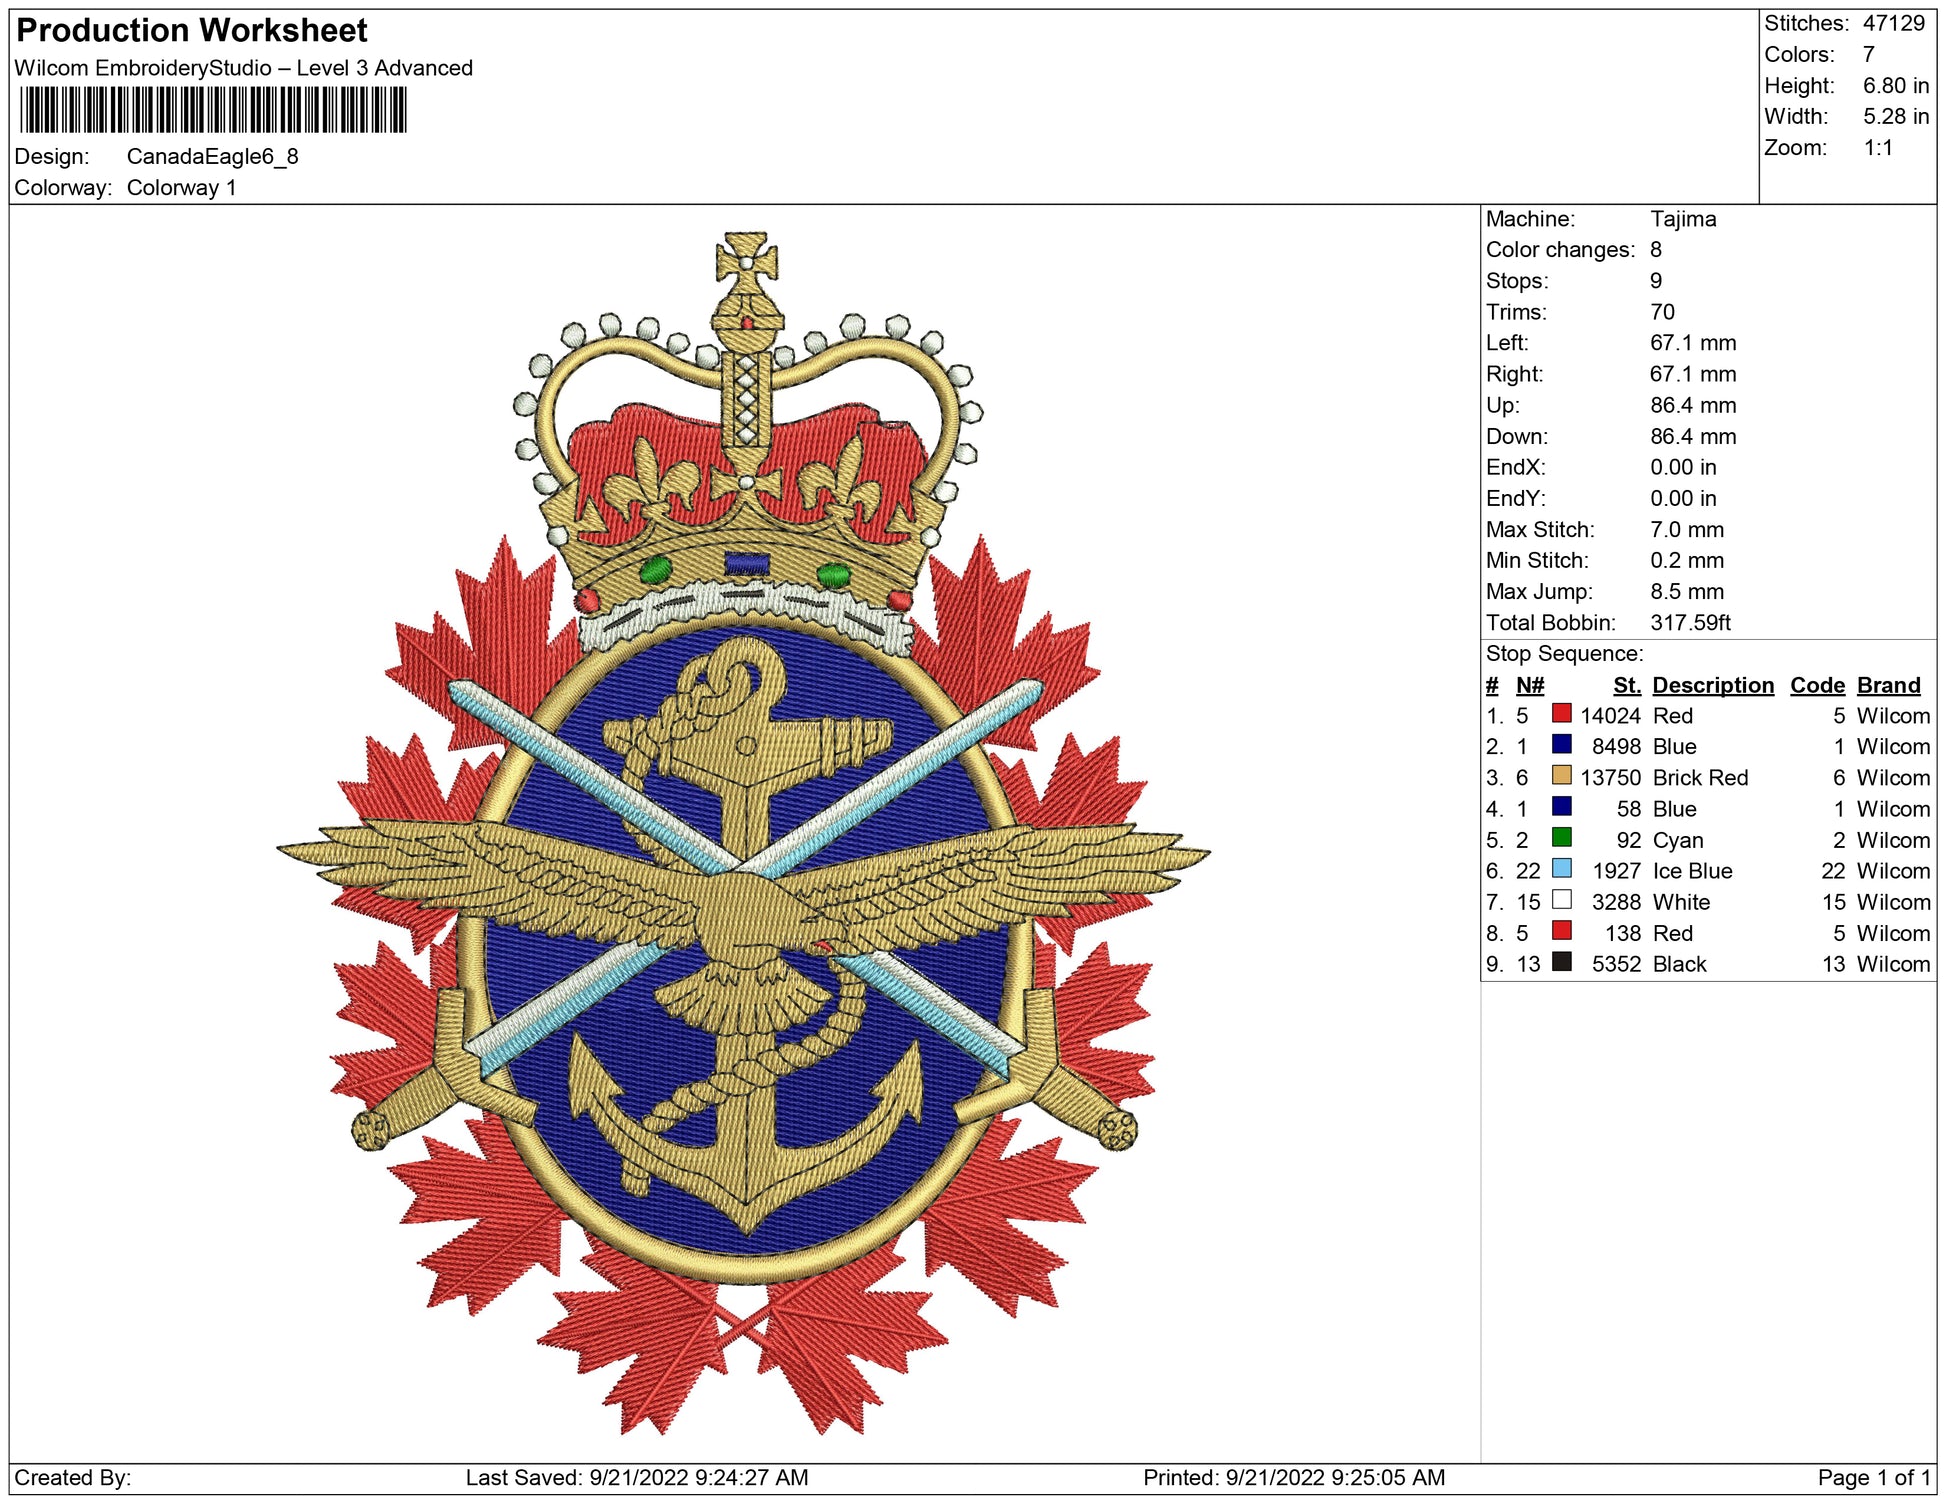Click the Ice Blue color swatch
This screenshot has height=1497, width=1946.
1561,868
